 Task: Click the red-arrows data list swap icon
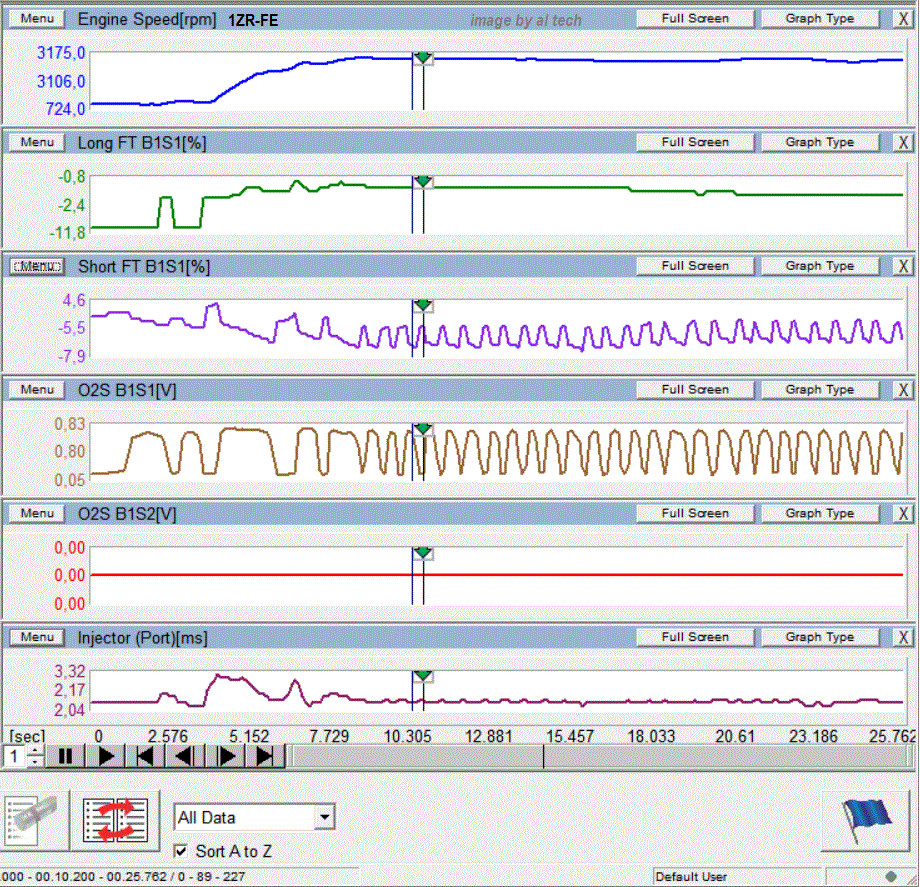(x=115, y=818)
